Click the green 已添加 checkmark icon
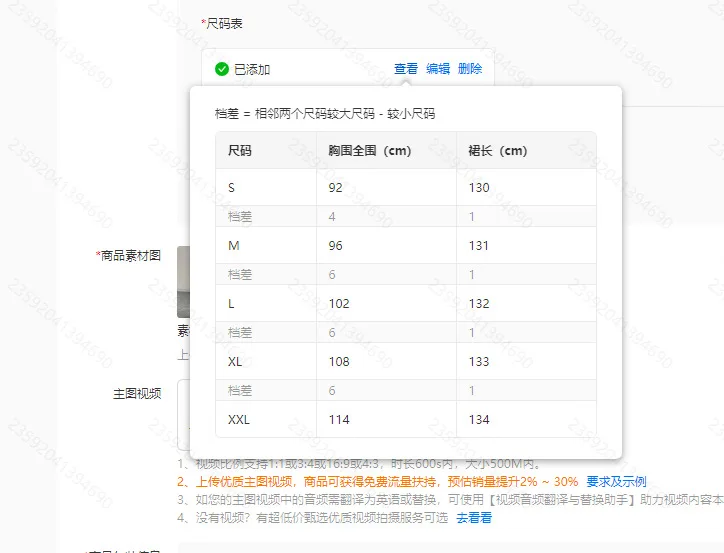 coord(222,69)
